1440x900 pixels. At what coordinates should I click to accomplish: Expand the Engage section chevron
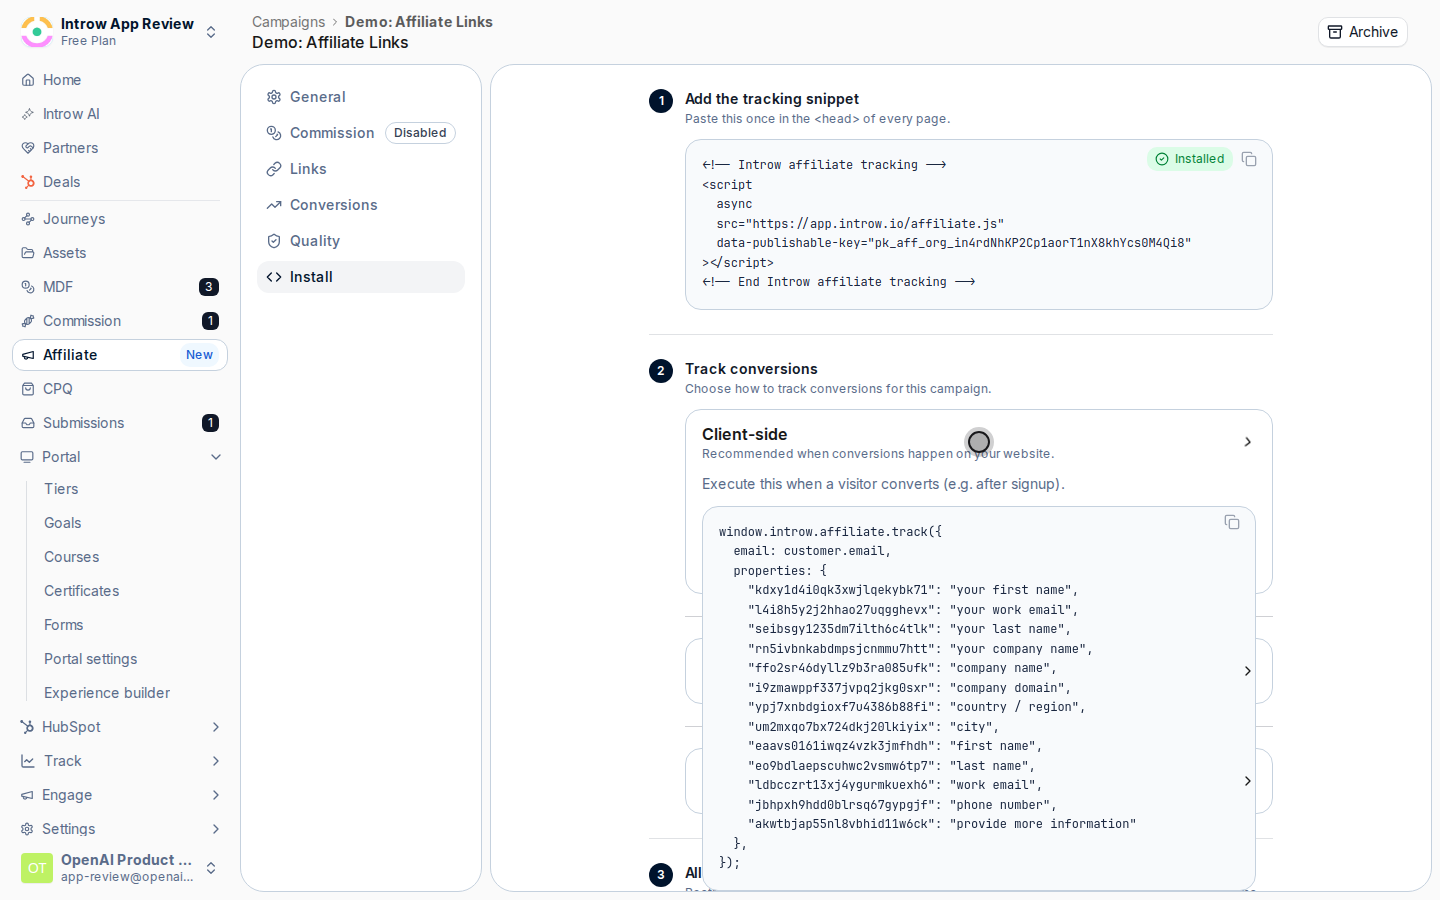tap(216, 795)
